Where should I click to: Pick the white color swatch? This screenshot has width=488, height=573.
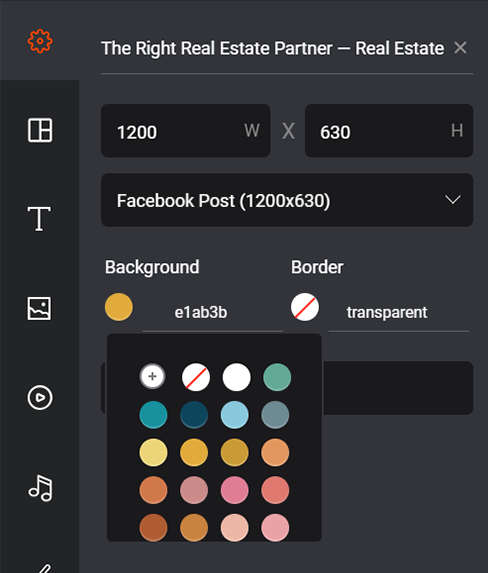[x=237, y=377]
